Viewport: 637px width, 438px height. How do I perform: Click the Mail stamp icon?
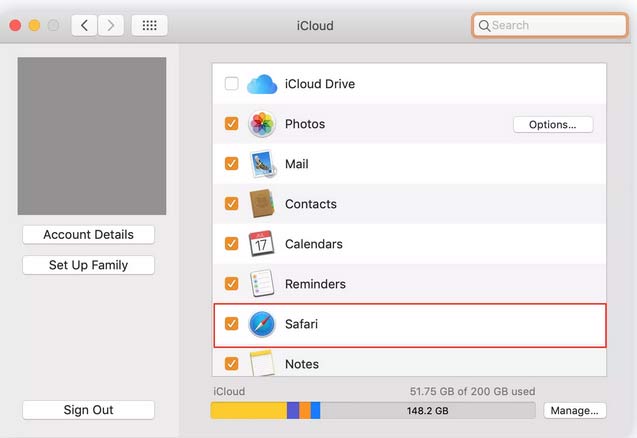coord(262,164)
